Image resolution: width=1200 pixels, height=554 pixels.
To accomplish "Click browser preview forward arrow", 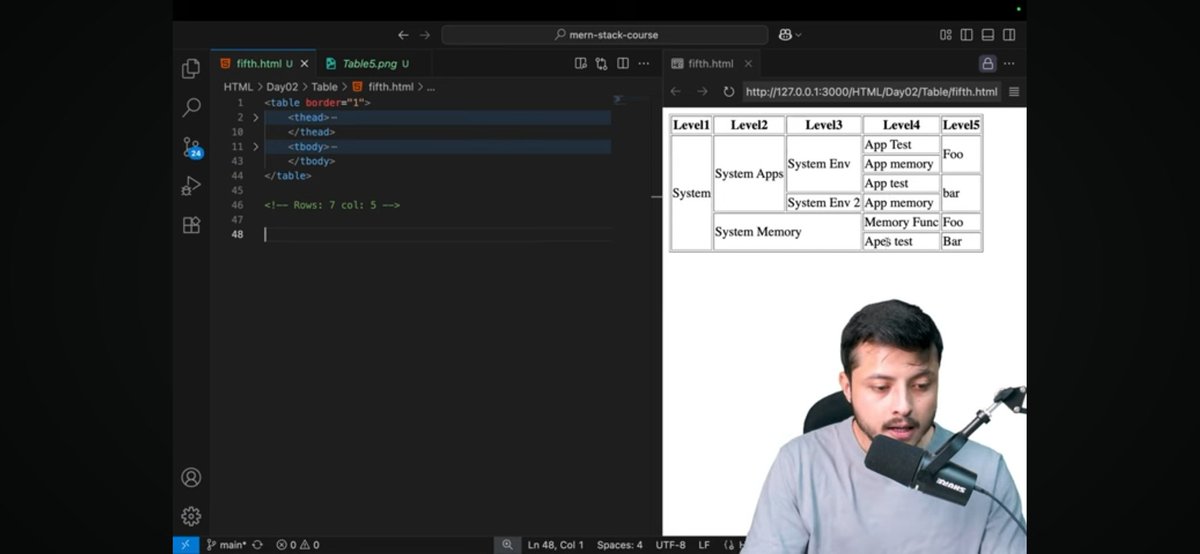I will tap(702, 91).
